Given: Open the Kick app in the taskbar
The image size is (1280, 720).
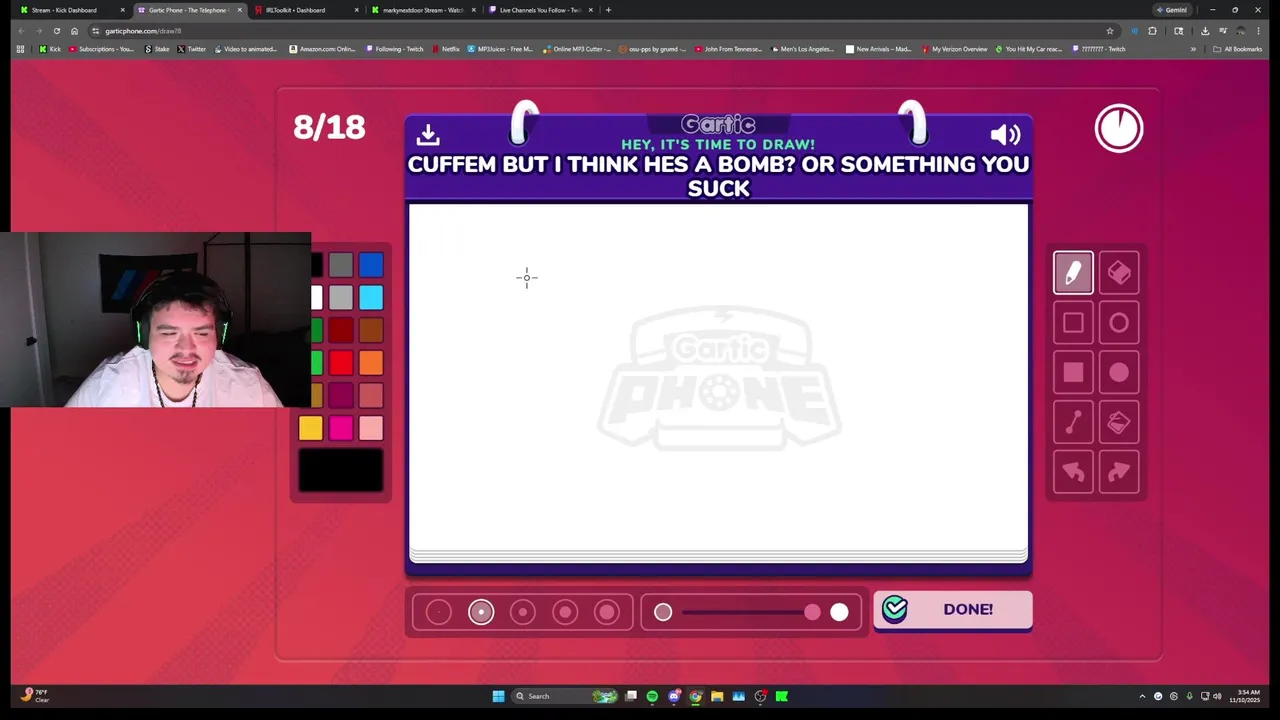Looking at the screenshot, I should [782, 696].
